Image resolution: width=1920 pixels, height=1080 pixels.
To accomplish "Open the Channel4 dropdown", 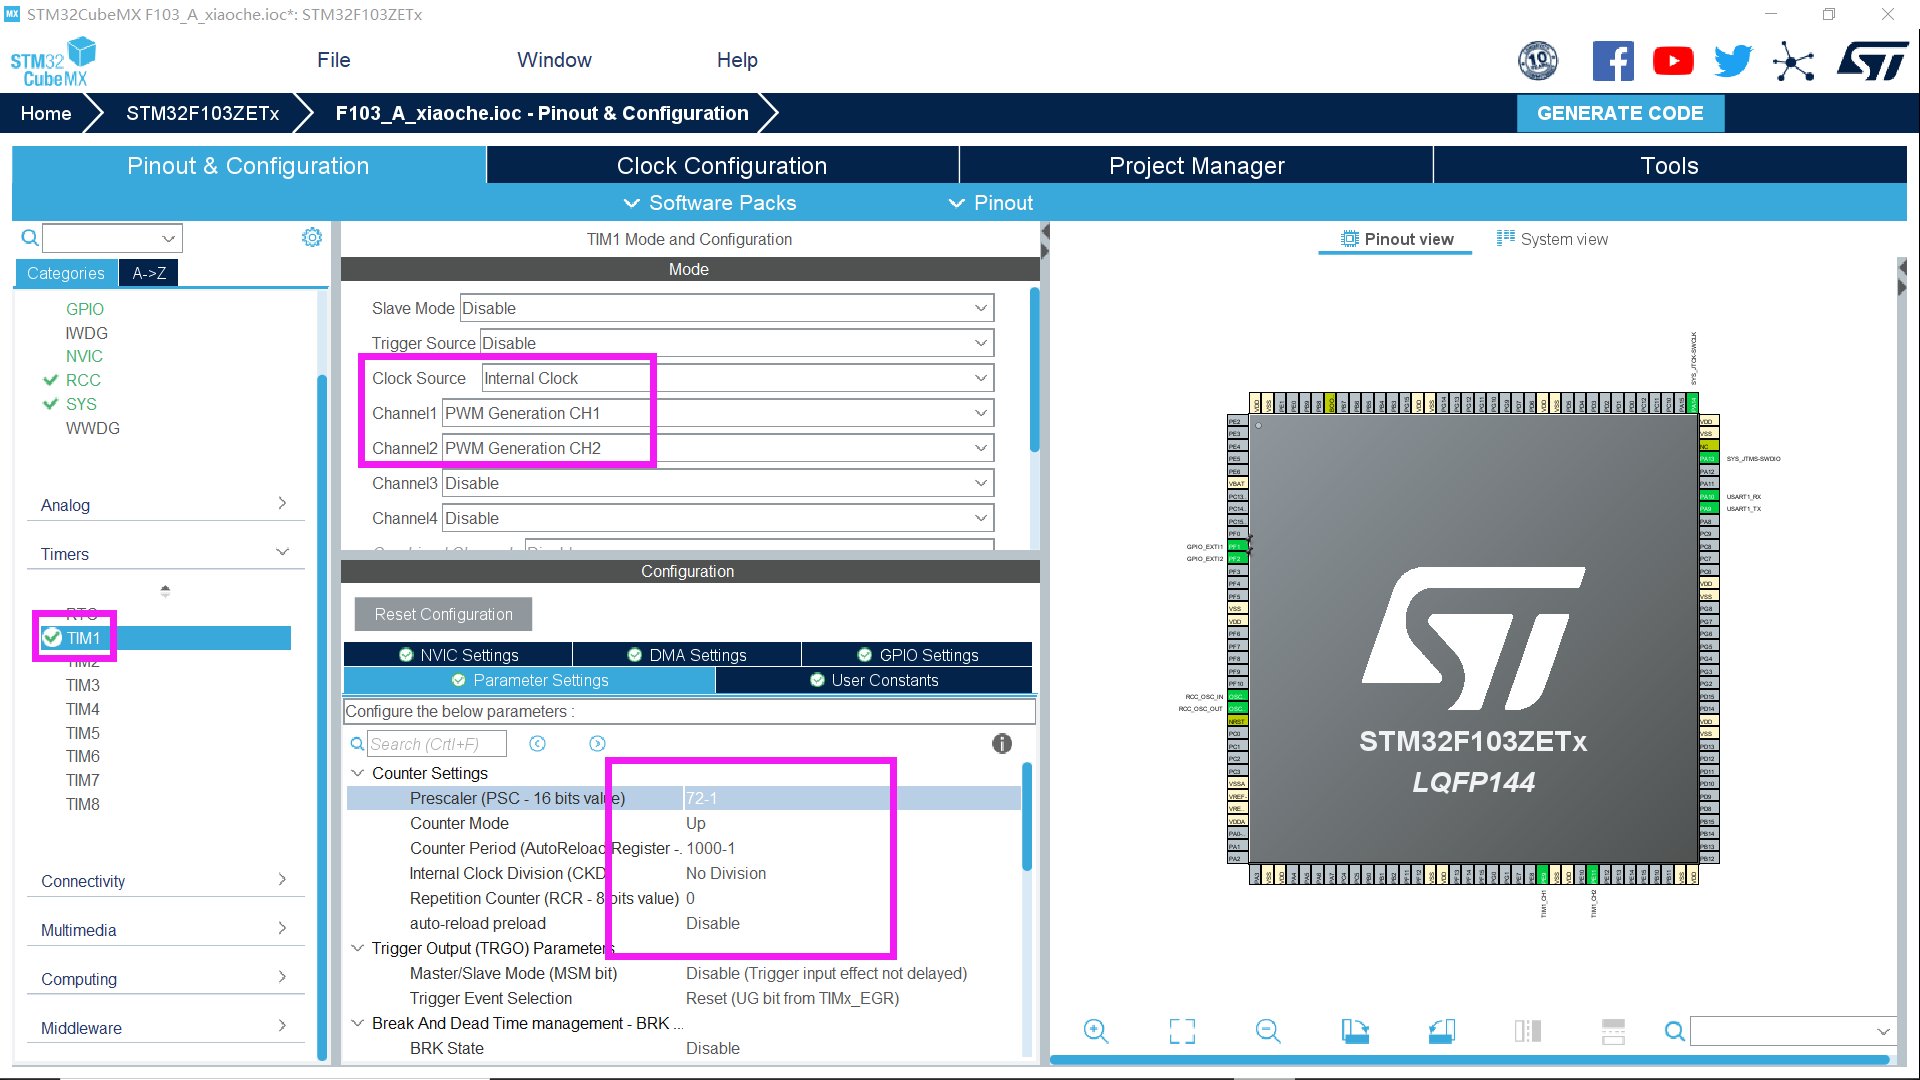I will 717,518.
